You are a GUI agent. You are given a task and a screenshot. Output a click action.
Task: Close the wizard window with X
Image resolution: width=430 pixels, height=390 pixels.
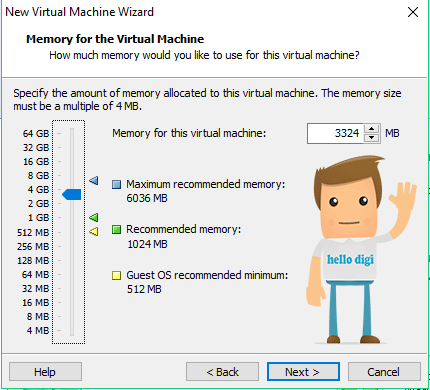[413, 12]
